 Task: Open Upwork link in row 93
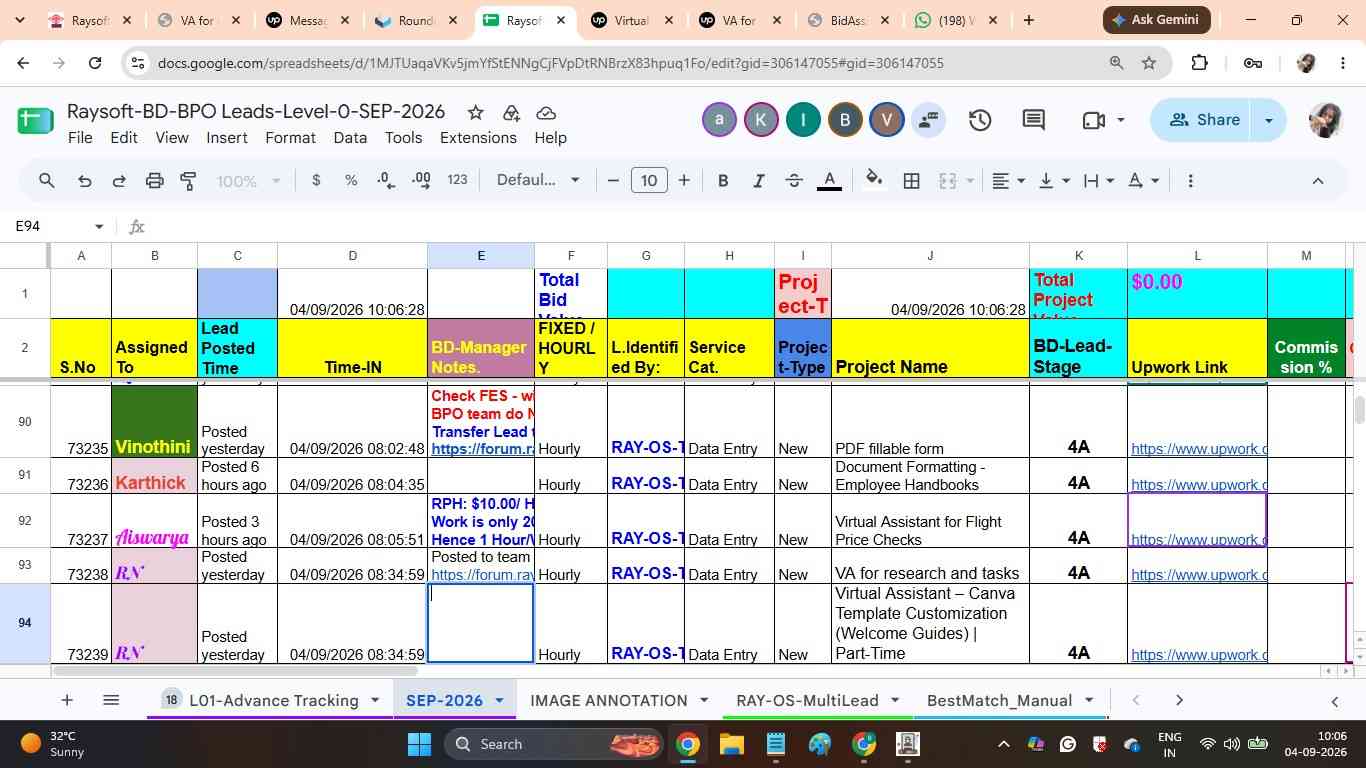click(1198, 575)
